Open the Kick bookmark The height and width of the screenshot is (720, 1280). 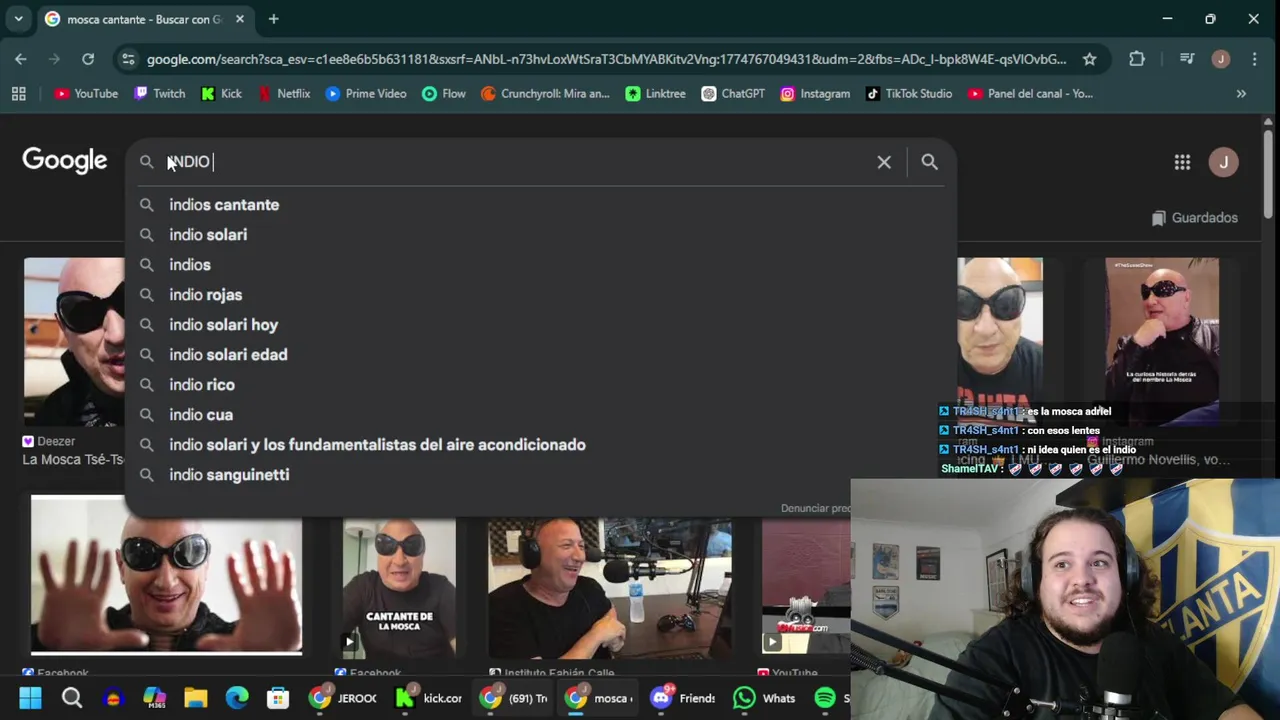click(221, 93)
